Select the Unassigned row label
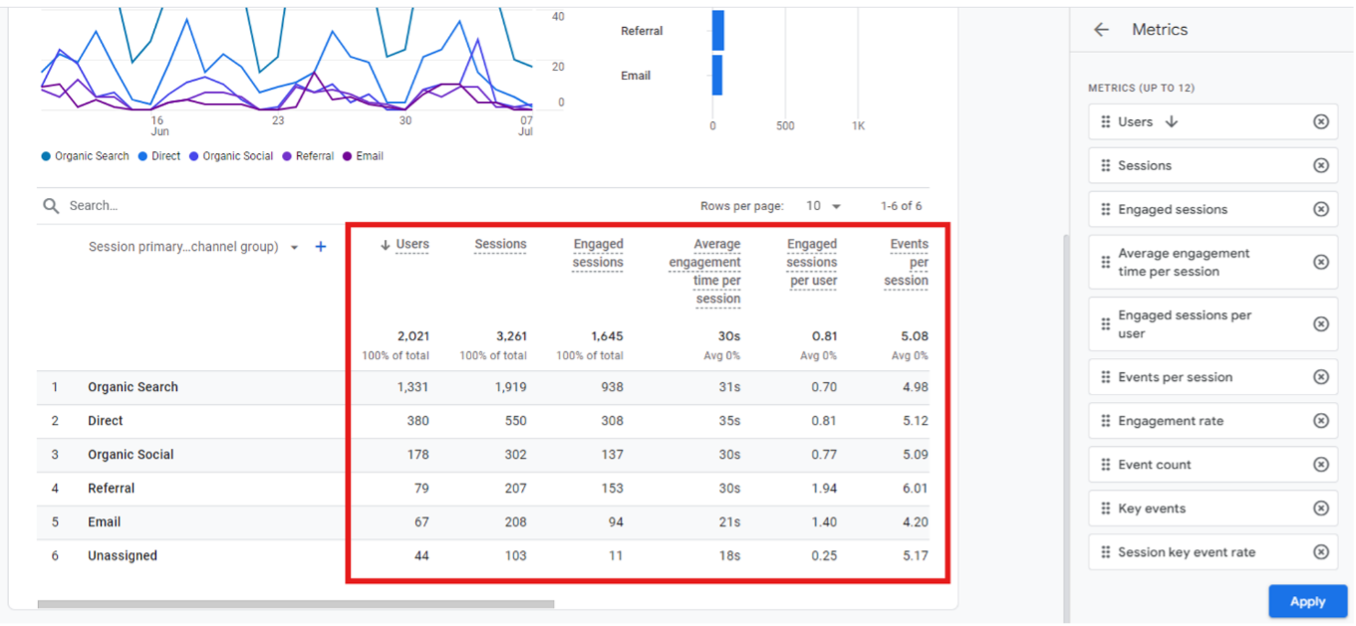Image resolution: width=1356 pixels, height=626 pixels. click(x=122, y=556)
